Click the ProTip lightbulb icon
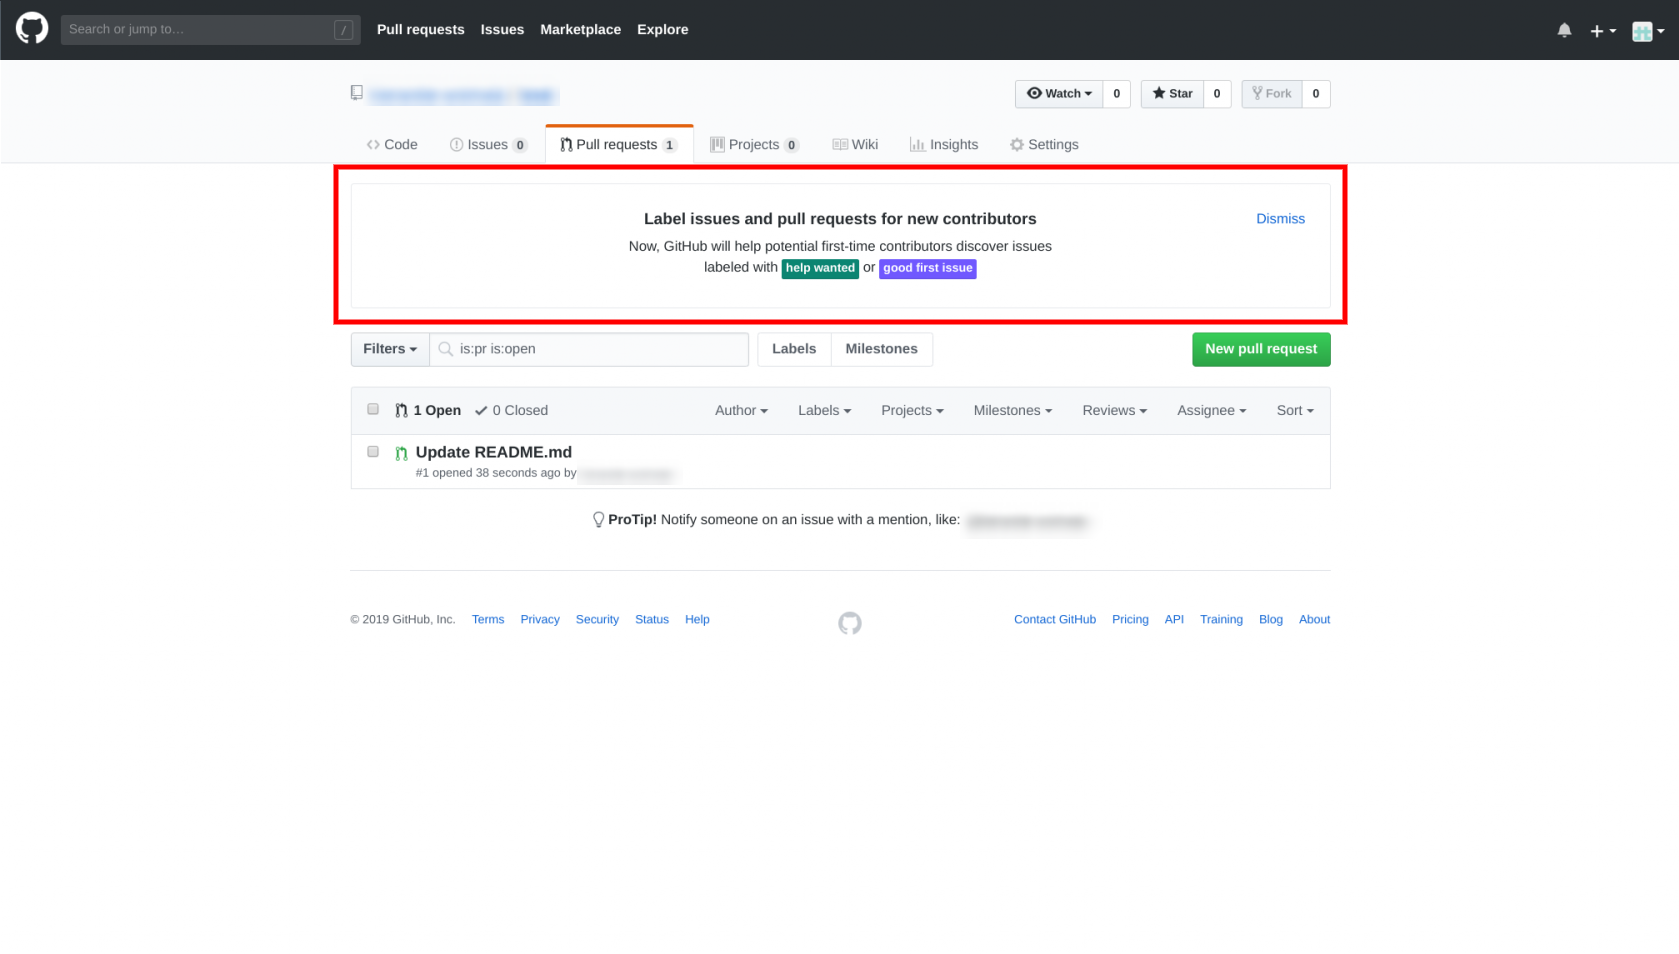Viewport: 1679px width, 954px height. 598,520
